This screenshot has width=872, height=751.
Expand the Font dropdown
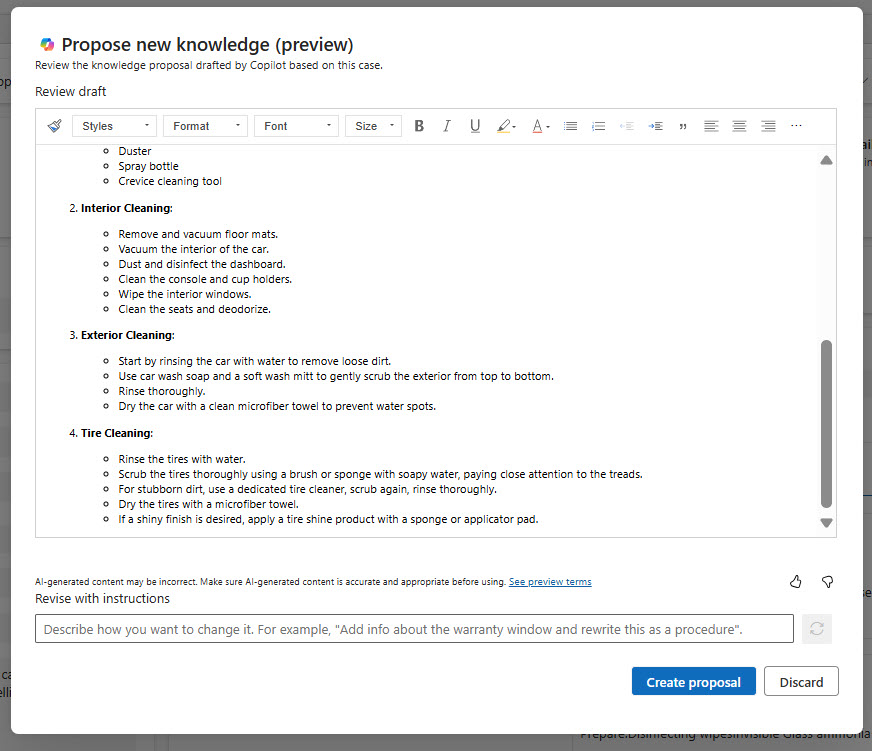296,126
